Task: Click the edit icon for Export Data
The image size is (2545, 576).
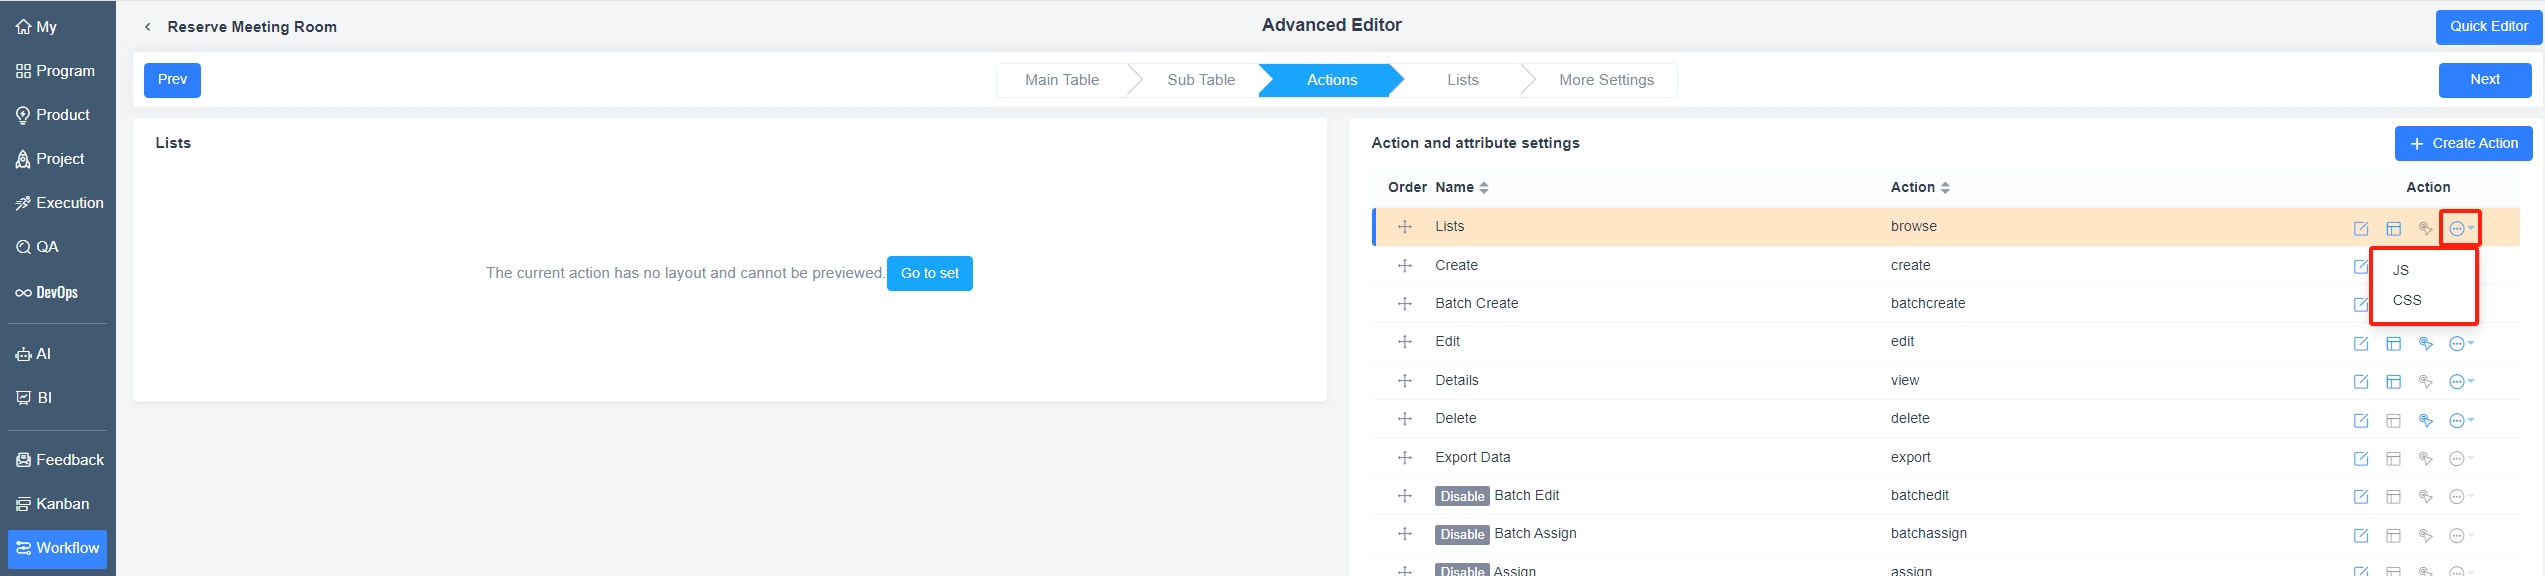Action: click(x=2360, y=459)
